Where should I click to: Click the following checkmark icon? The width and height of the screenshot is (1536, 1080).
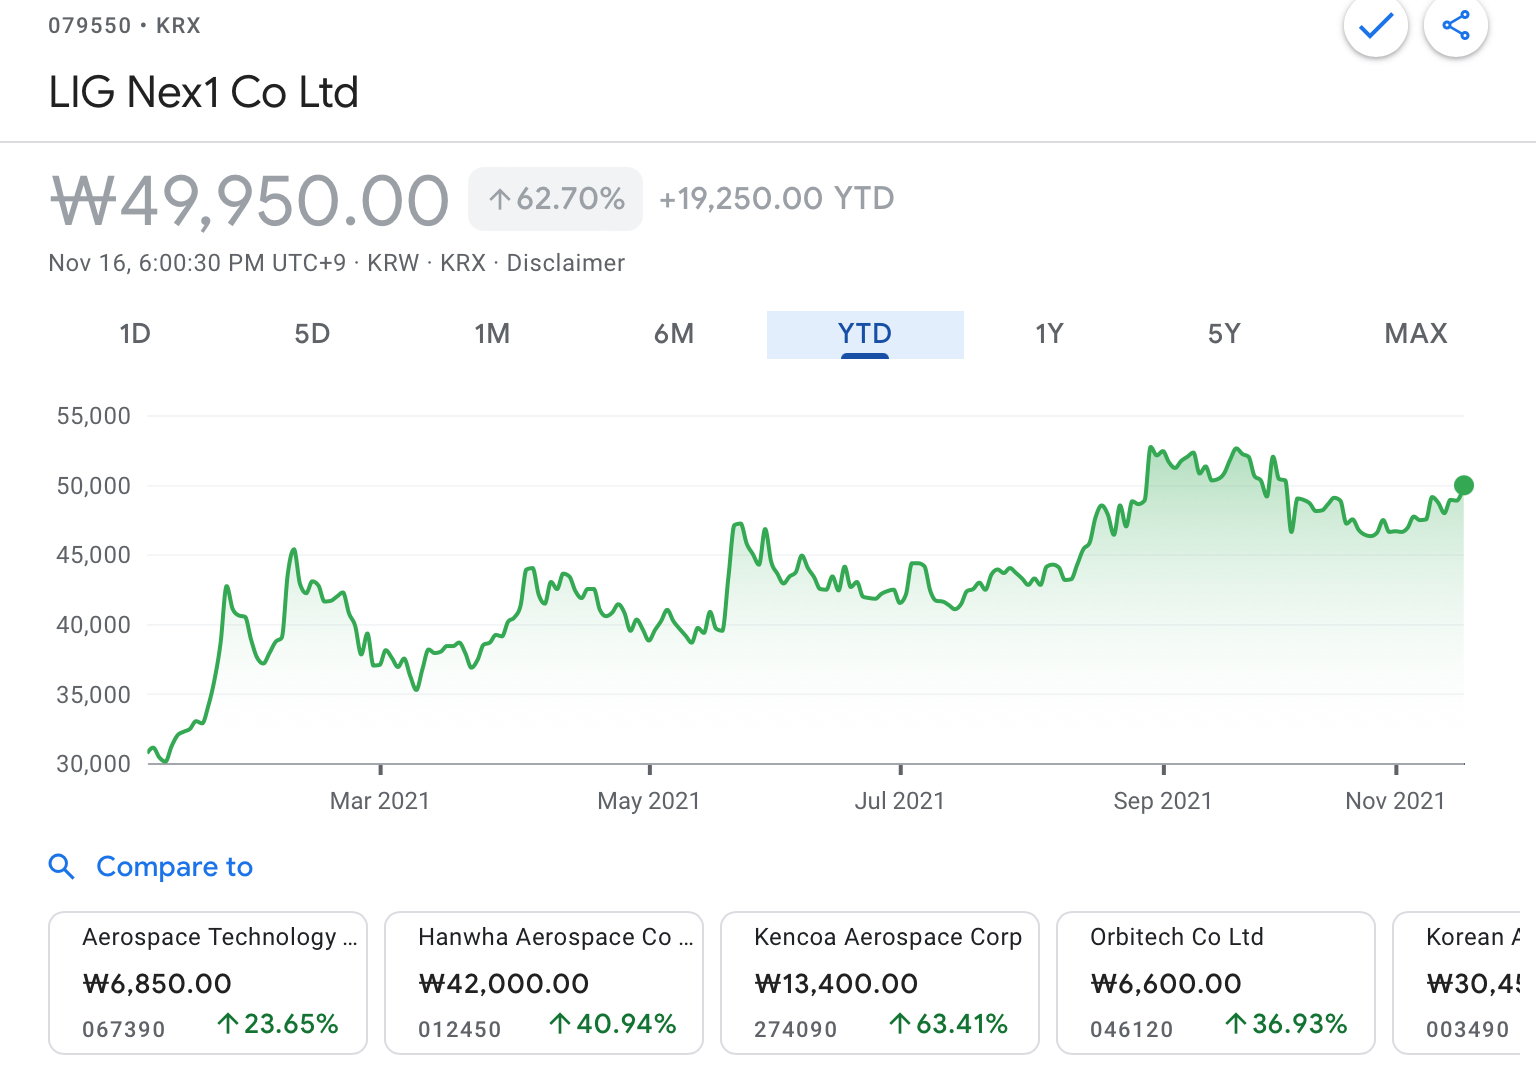(x=1375, y=25)
